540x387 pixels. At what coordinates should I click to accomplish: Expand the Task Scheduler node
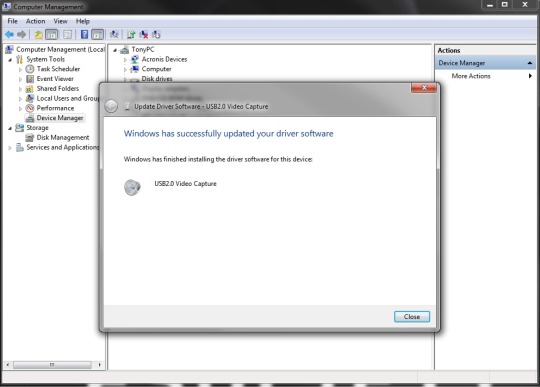tap(20, 69)
